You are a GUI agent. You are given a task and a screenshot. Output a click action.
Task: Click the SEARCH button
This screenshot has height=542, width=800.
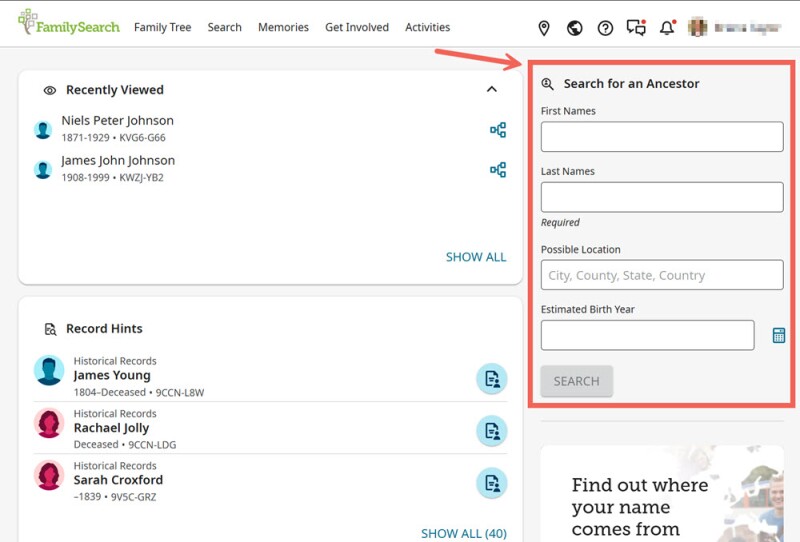coord(577,381)
